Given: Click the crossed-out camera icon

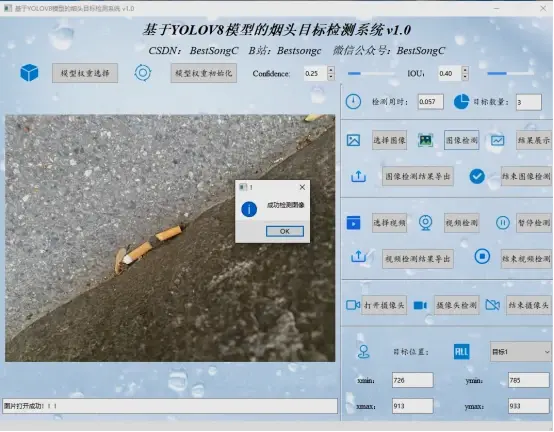Looking at the screenshot, I should tap(493, 305).
